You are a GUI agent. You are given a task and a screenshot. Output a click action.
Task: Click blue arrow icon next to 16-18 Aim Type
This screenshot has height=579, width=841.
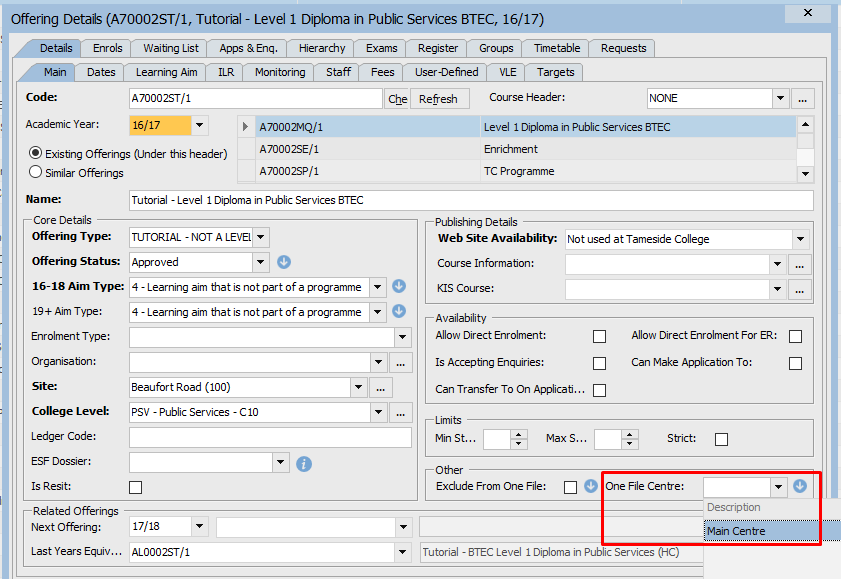[x=399, y=287]
